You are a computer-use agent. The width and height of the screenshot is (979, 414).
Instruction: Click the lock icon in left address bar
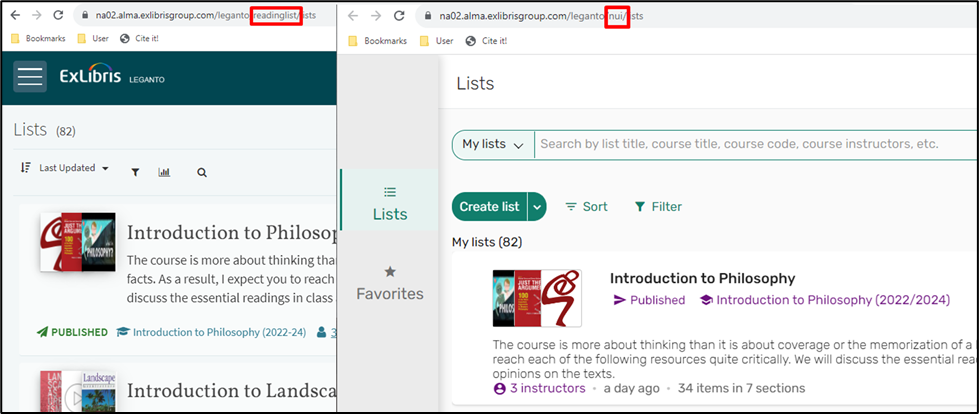[x=86, y=16]
